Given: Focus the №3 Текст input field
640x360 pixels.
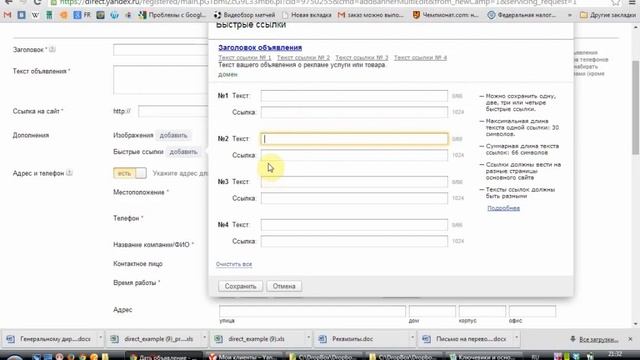Looking at the screenshot, I should [354, 182].
